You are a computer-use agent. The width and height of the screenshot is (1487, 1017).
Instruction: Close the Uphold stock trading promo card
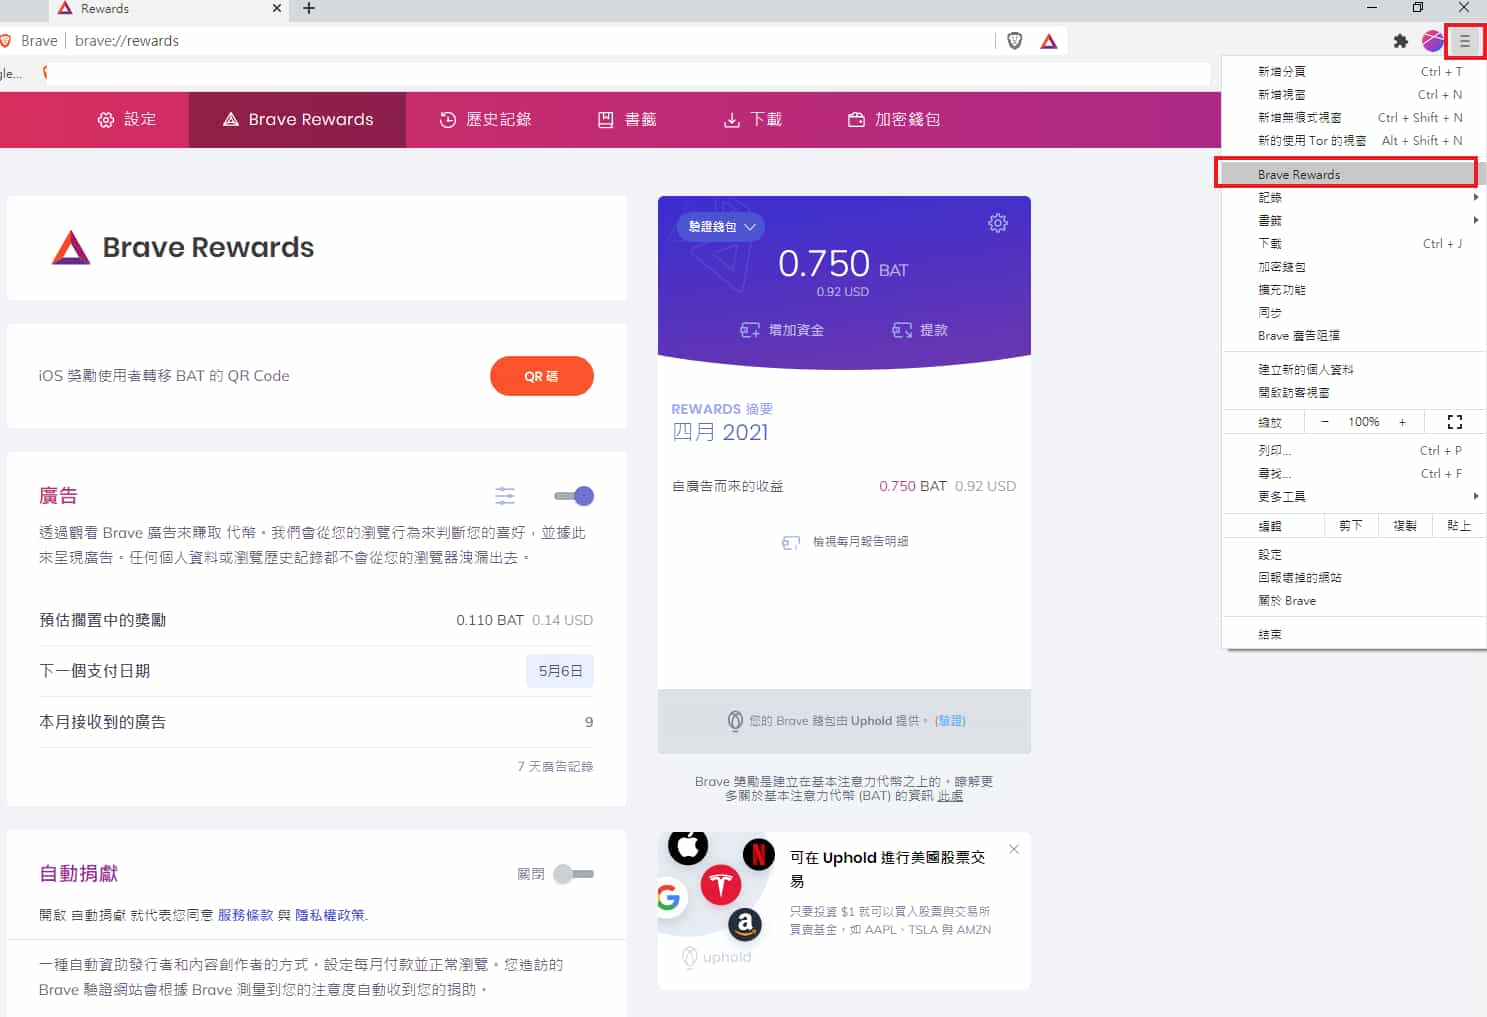[x=1013, y=849]
